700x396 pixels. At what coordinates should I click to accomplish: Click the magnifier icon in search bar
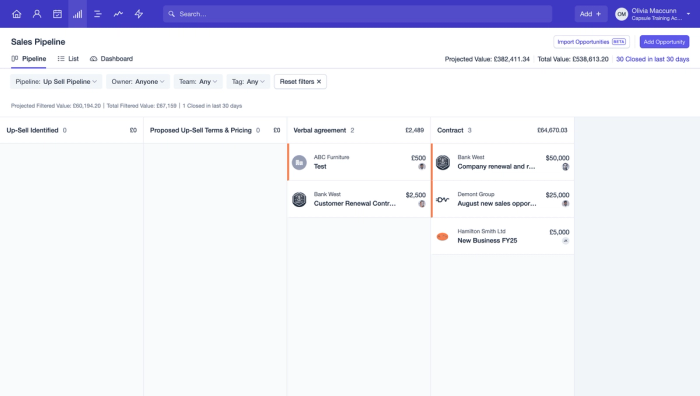coord(171,14)
